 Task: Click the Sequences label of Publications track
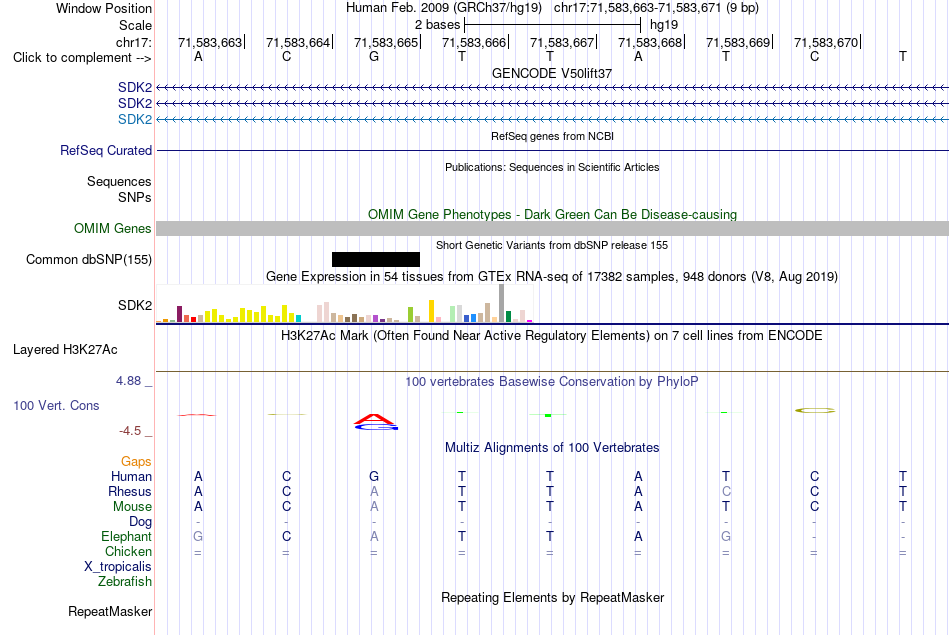point(119,181)
